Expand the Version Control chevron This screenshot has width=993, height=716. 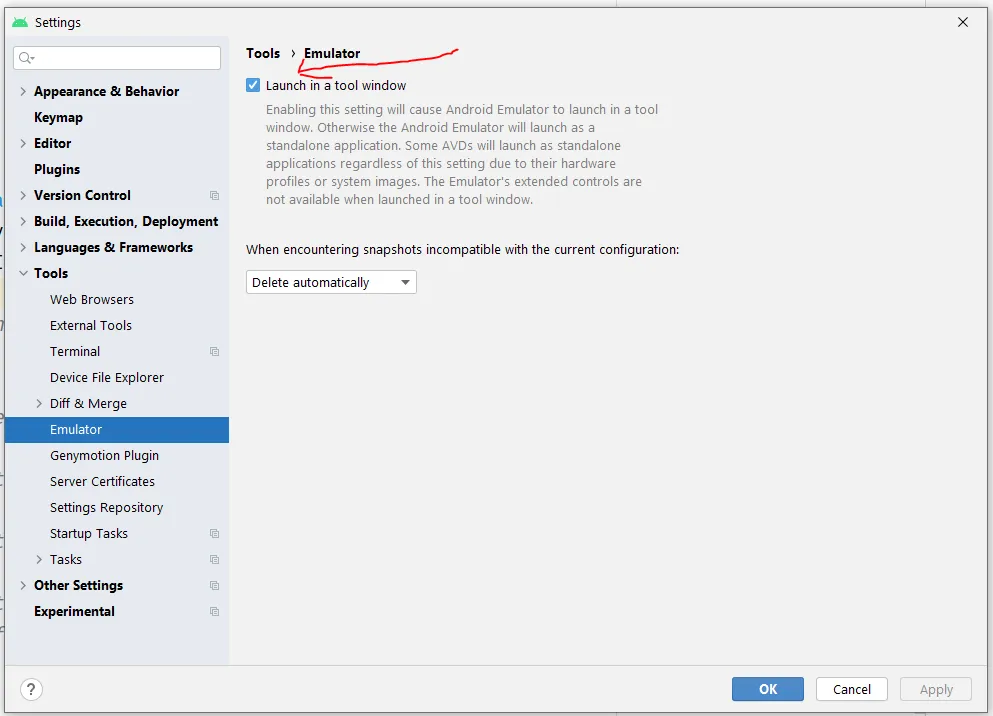tap(23, 195)
